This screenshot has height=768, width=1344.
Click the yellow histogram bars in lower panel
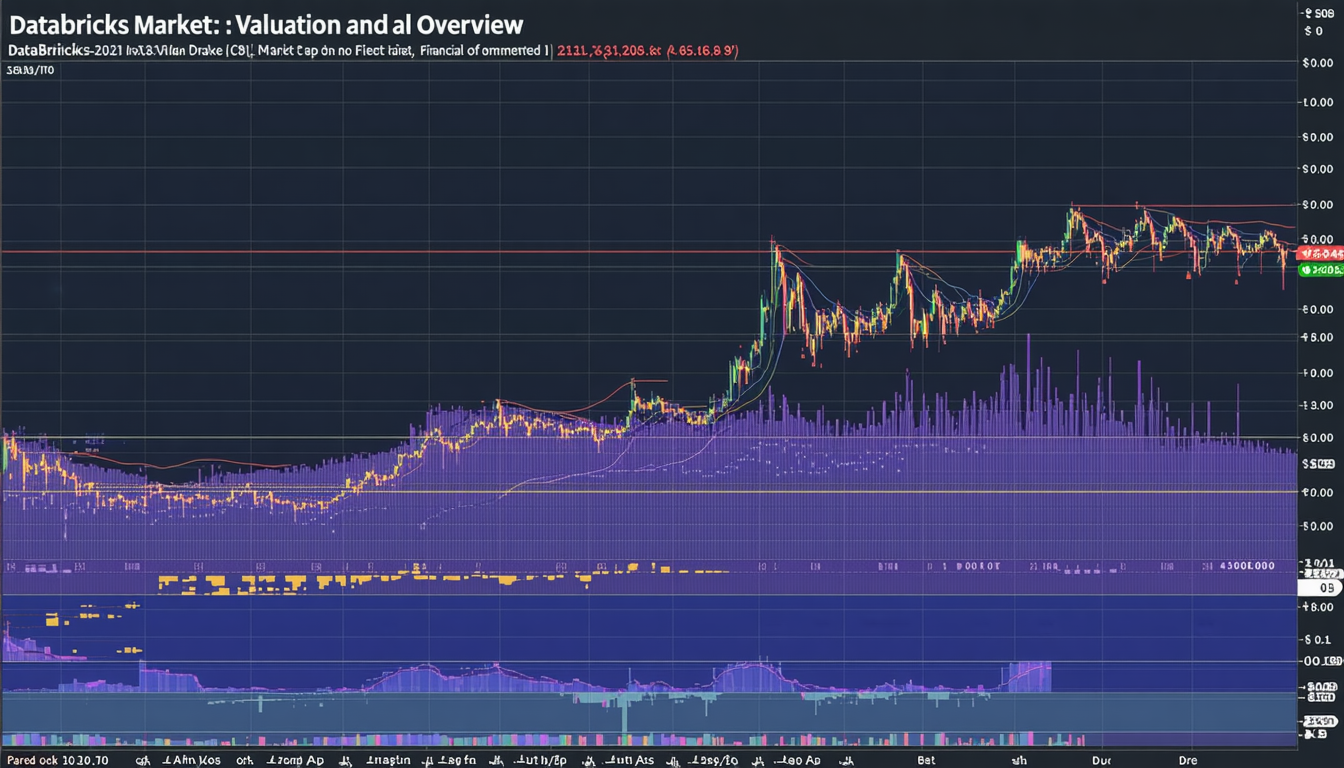(300, 580)
